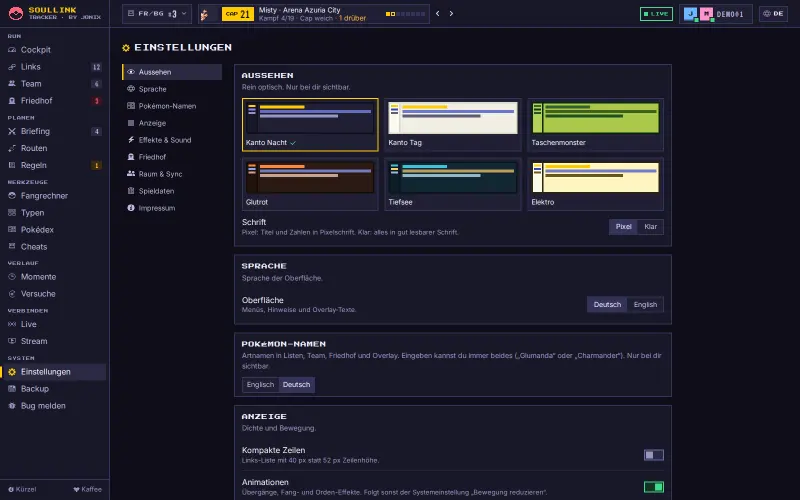Viewport: 800px width, 500px height.
Task: Select Klar font option
Action: (x=651, y=227)
